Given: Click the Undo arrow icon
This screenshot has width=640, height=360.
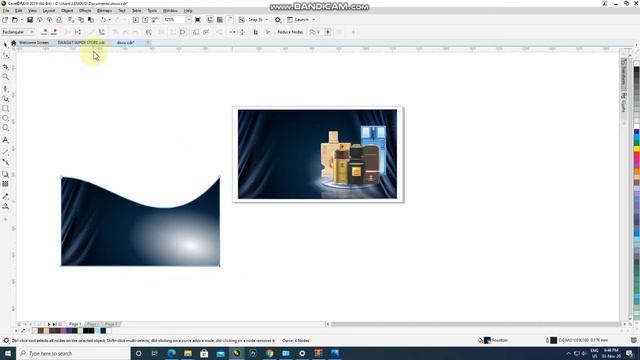Looking at the screenshot, I should [103, 20].
